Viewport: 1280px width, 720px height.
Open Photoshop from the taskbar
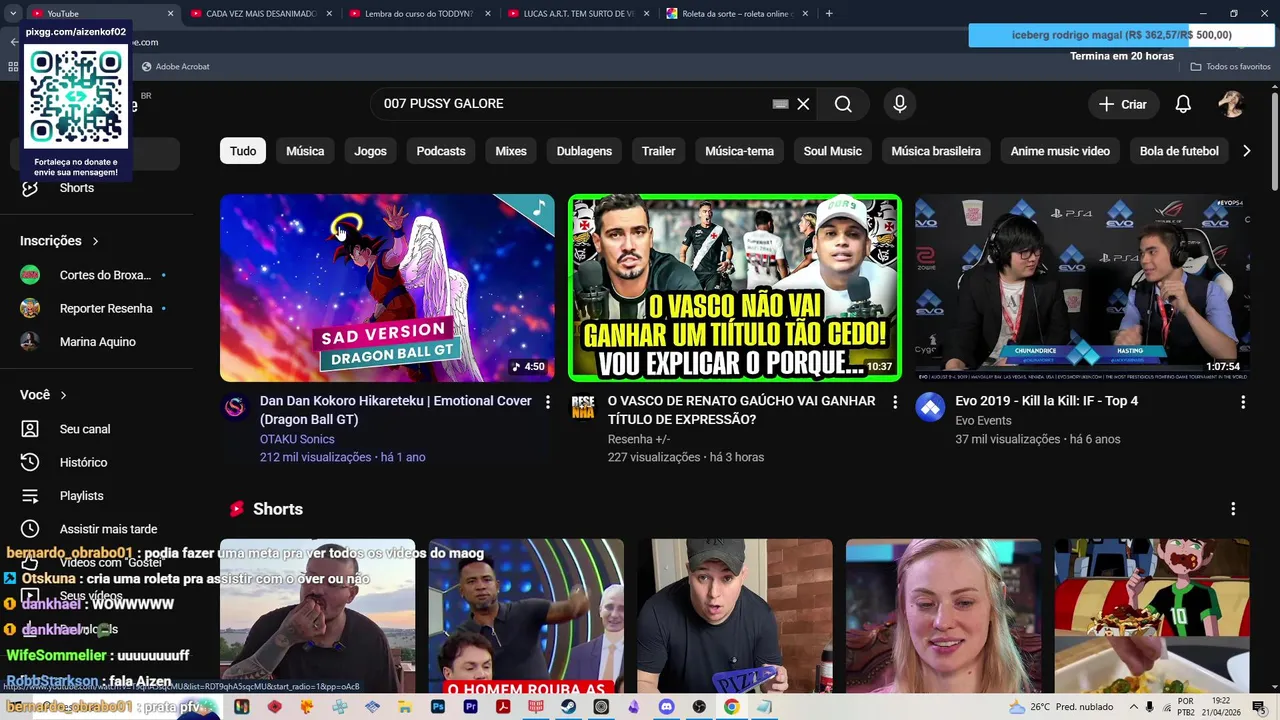(x=437, y=707)
